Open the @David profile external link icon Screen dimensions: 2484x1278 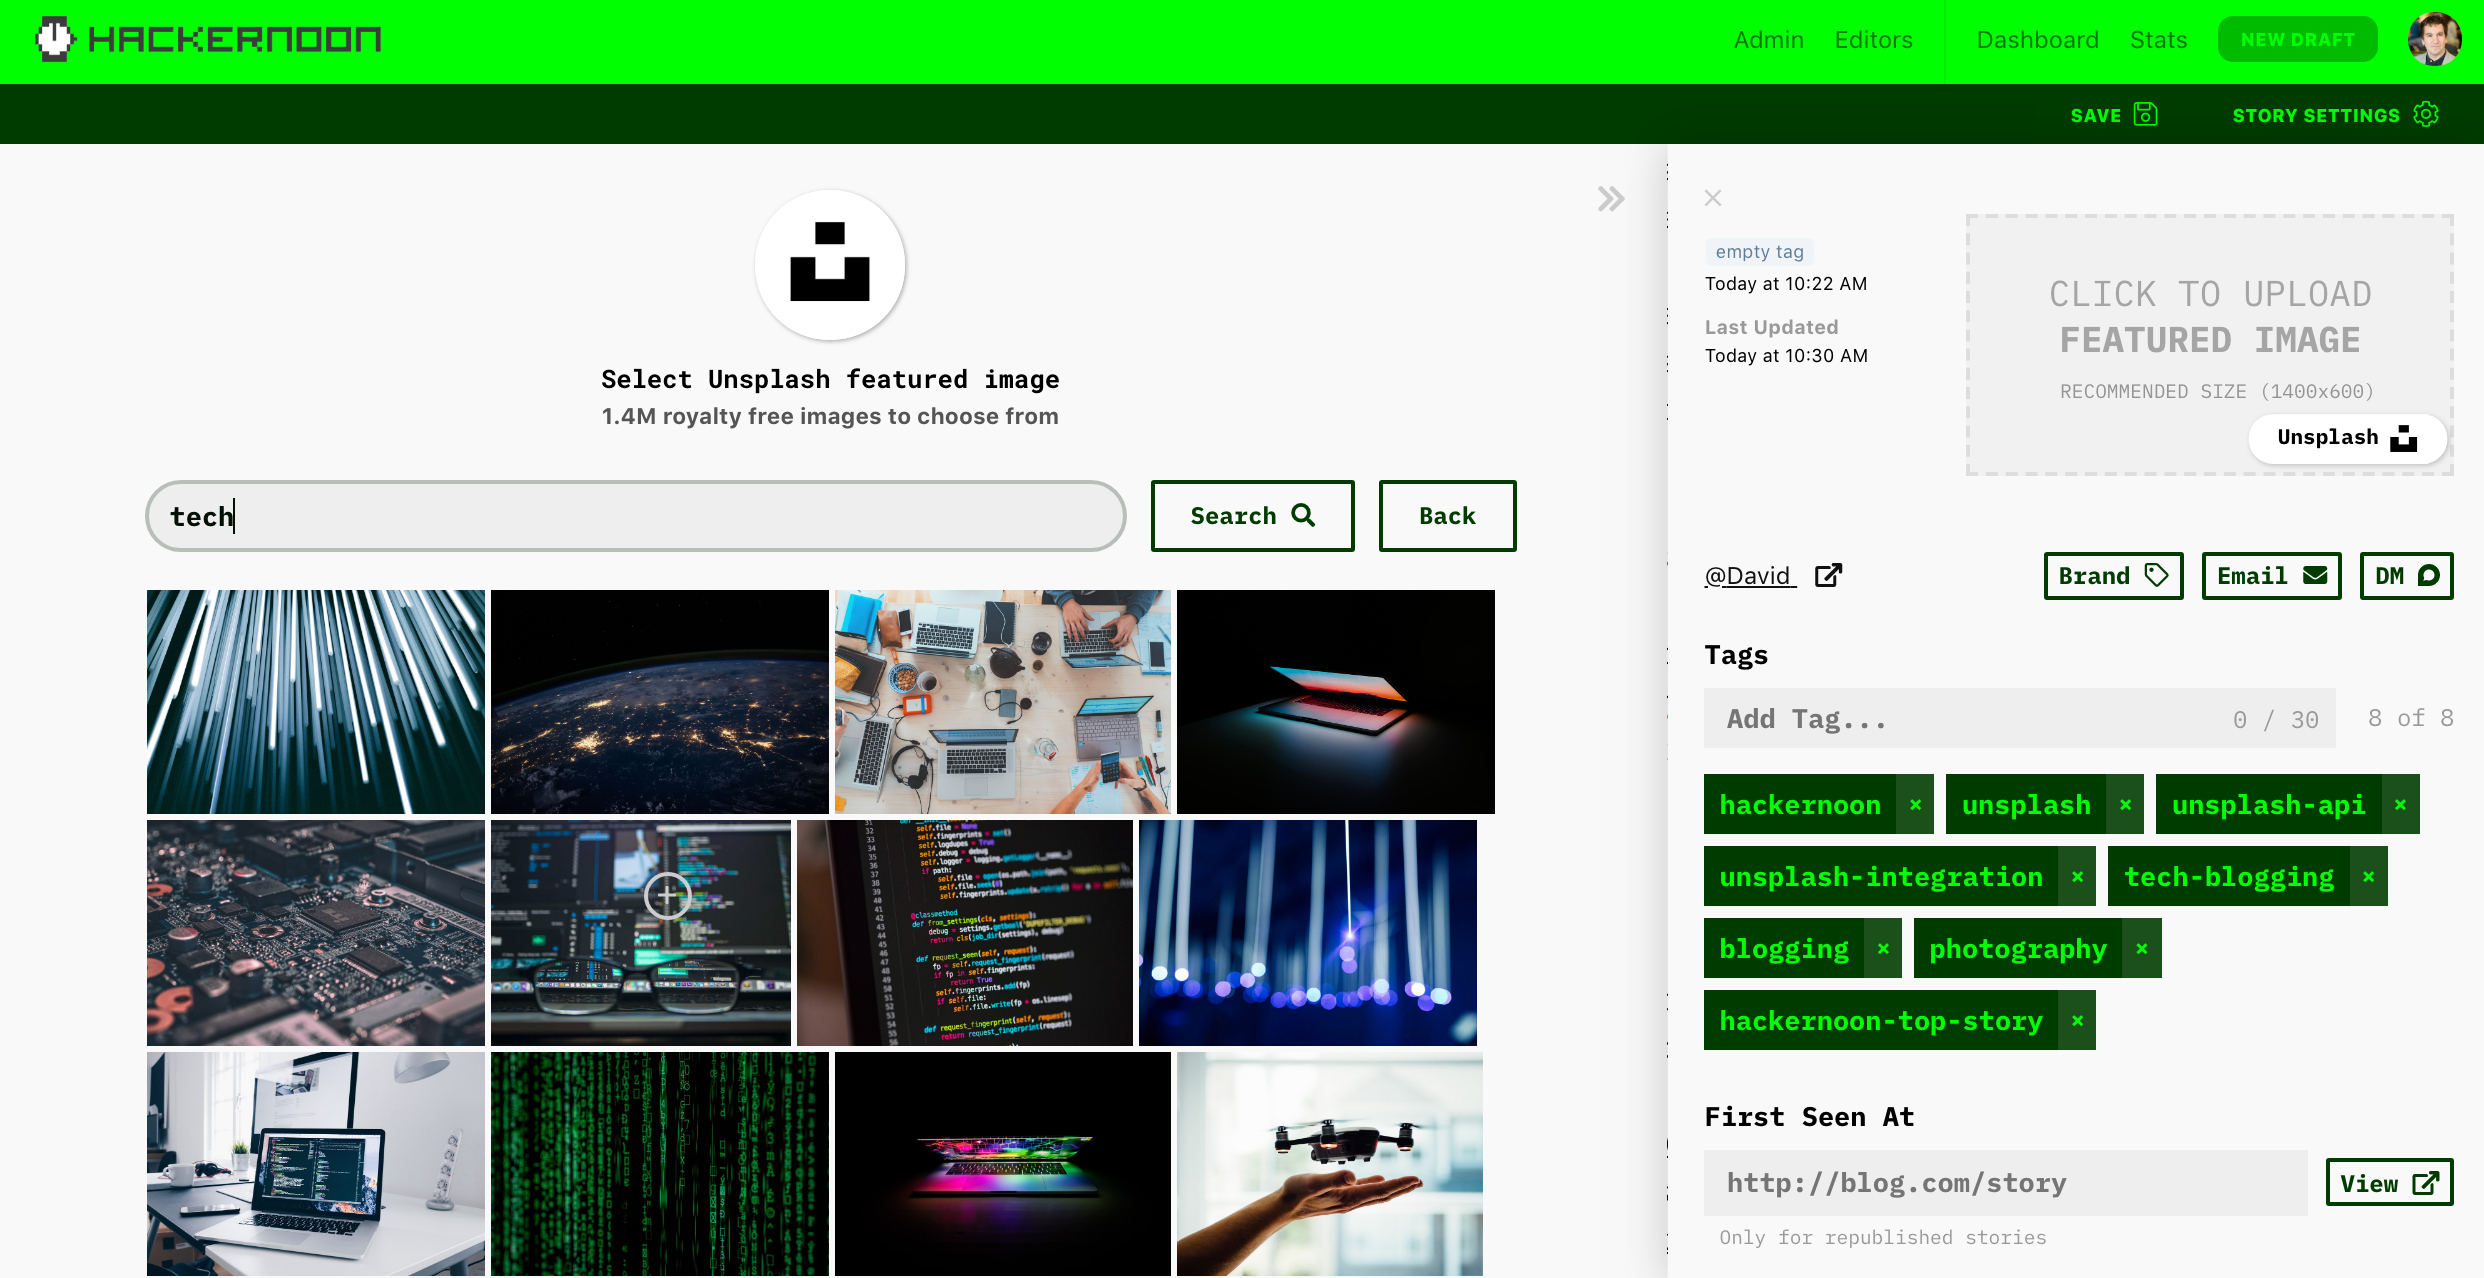[1828, 575]
